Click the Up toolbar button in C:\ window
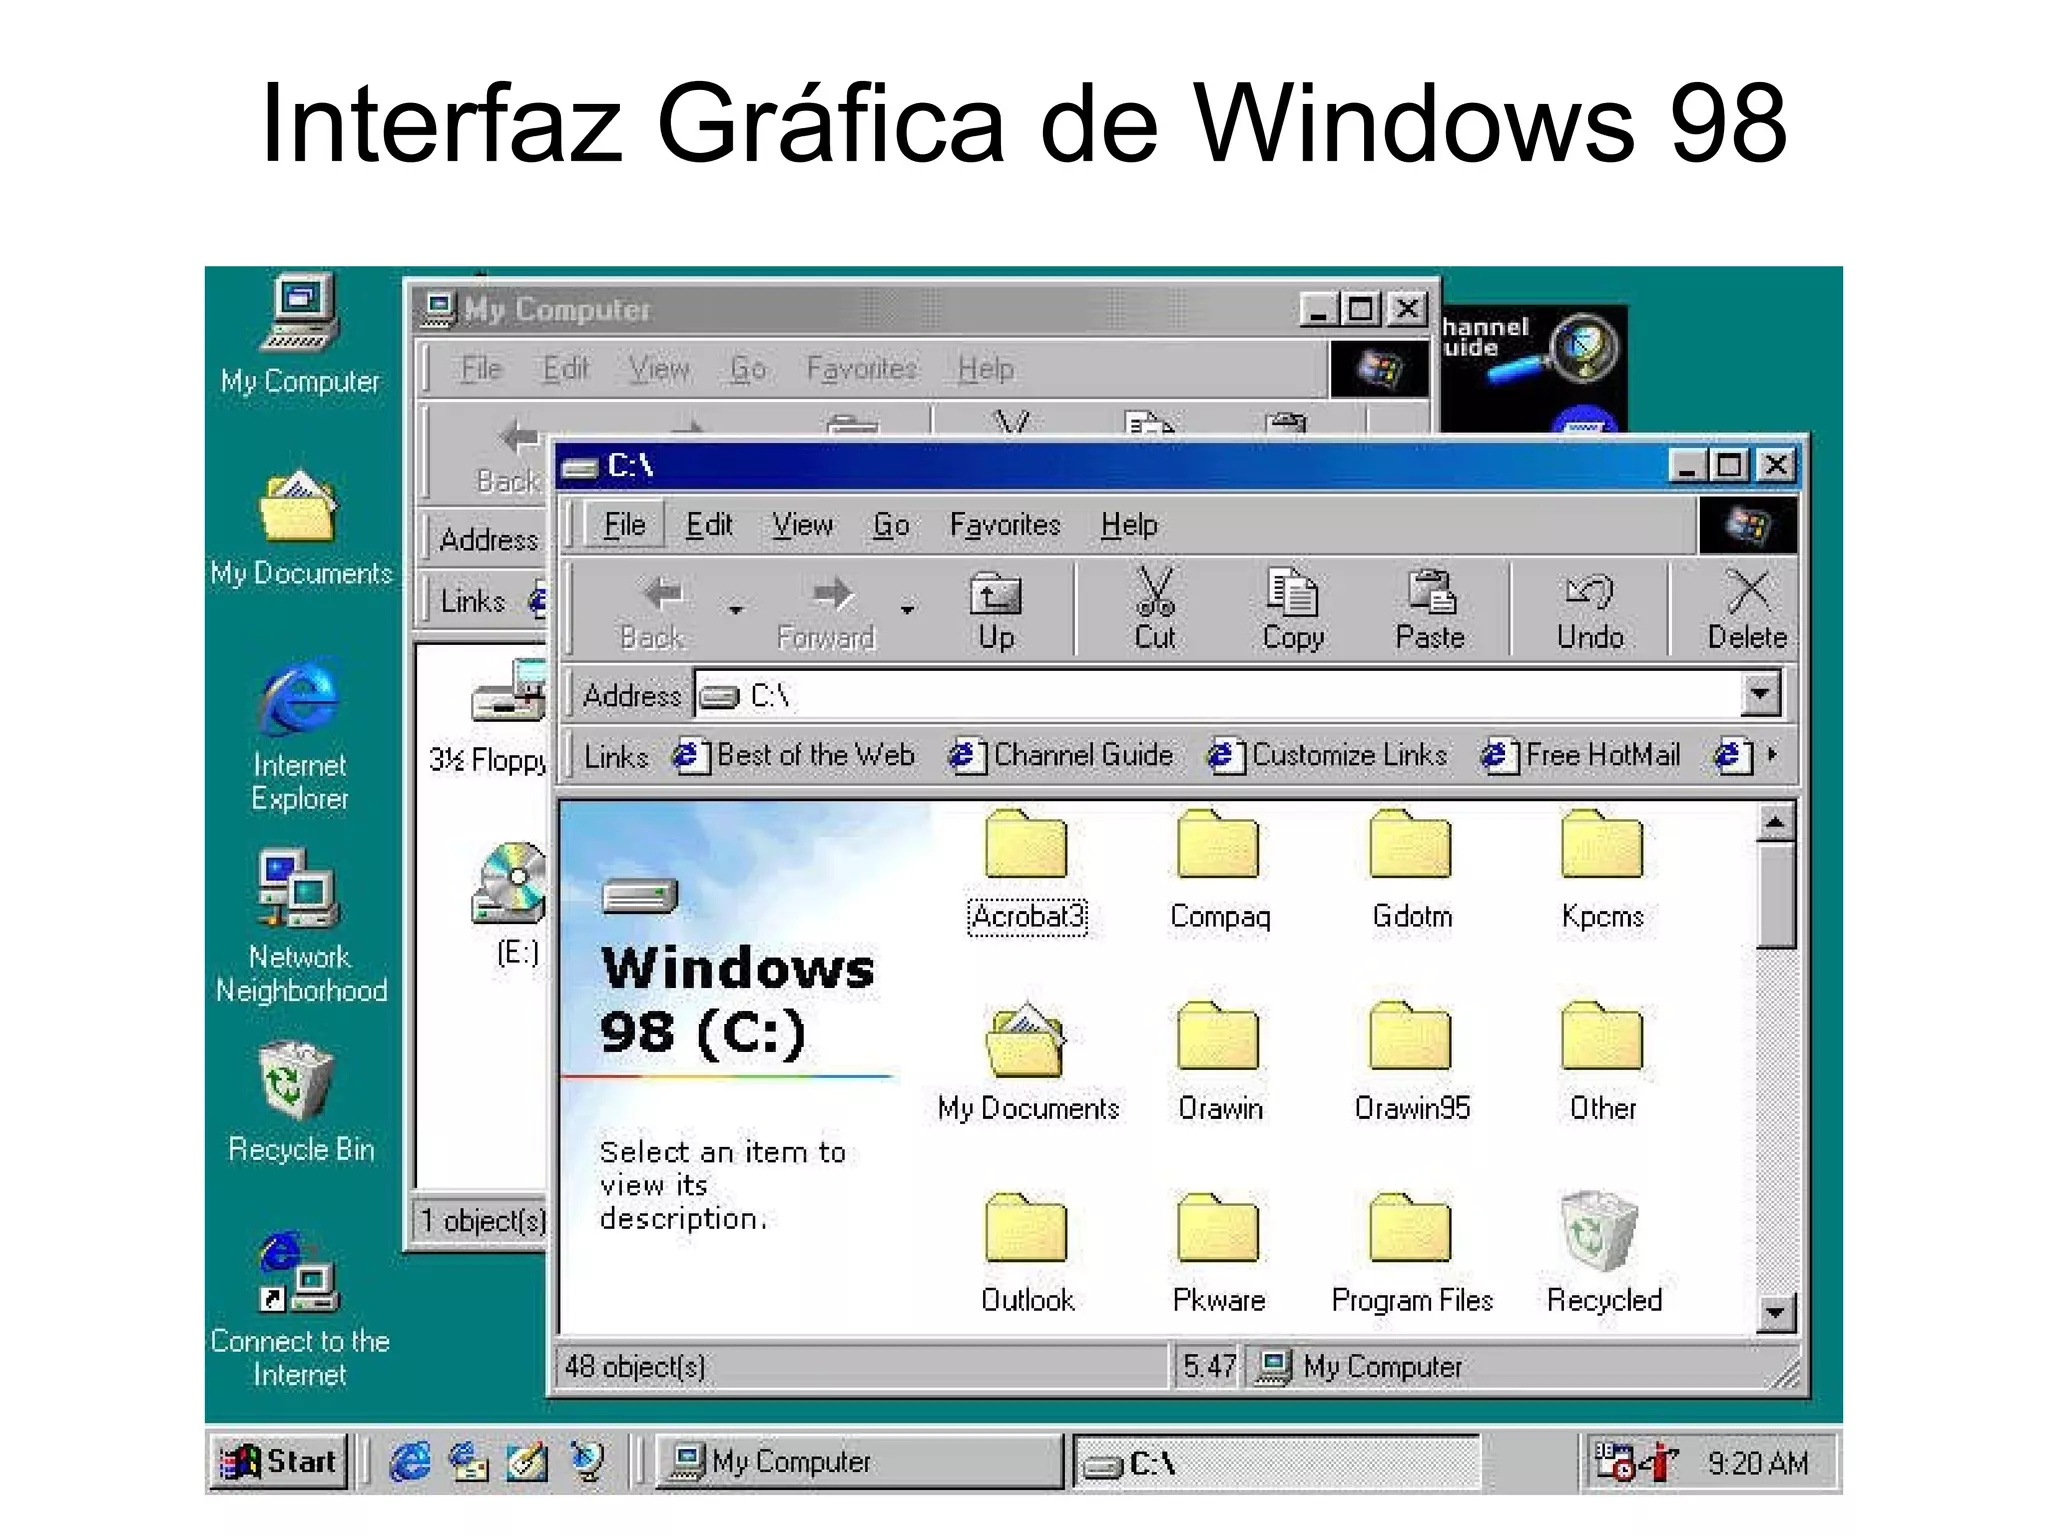 point(996,609)
